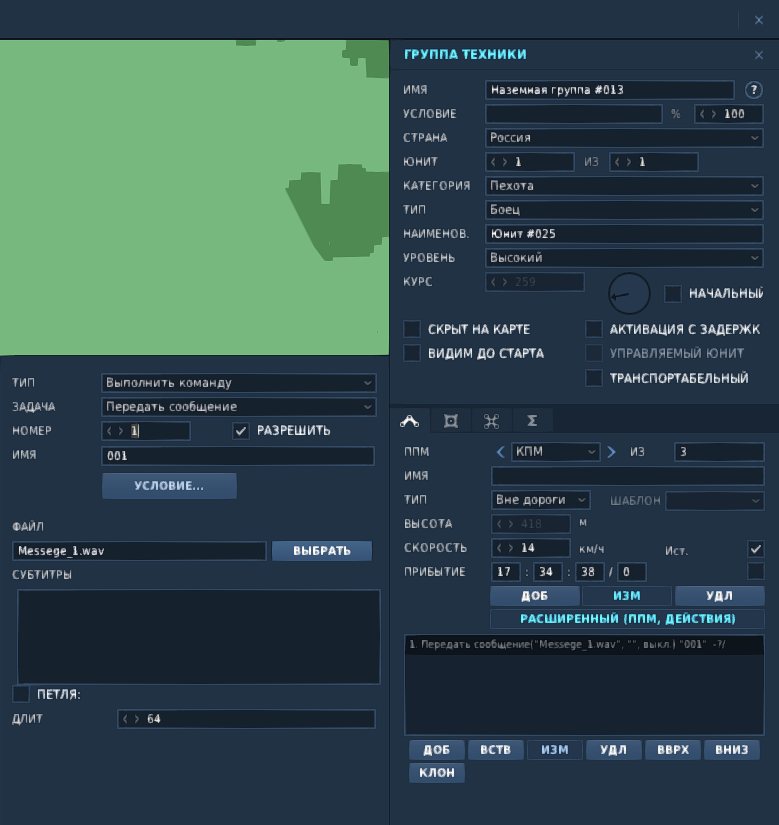Go to next waypoint with right arrow
The width and height of the screenshot is (779, 825).
[x=611, y=452]
